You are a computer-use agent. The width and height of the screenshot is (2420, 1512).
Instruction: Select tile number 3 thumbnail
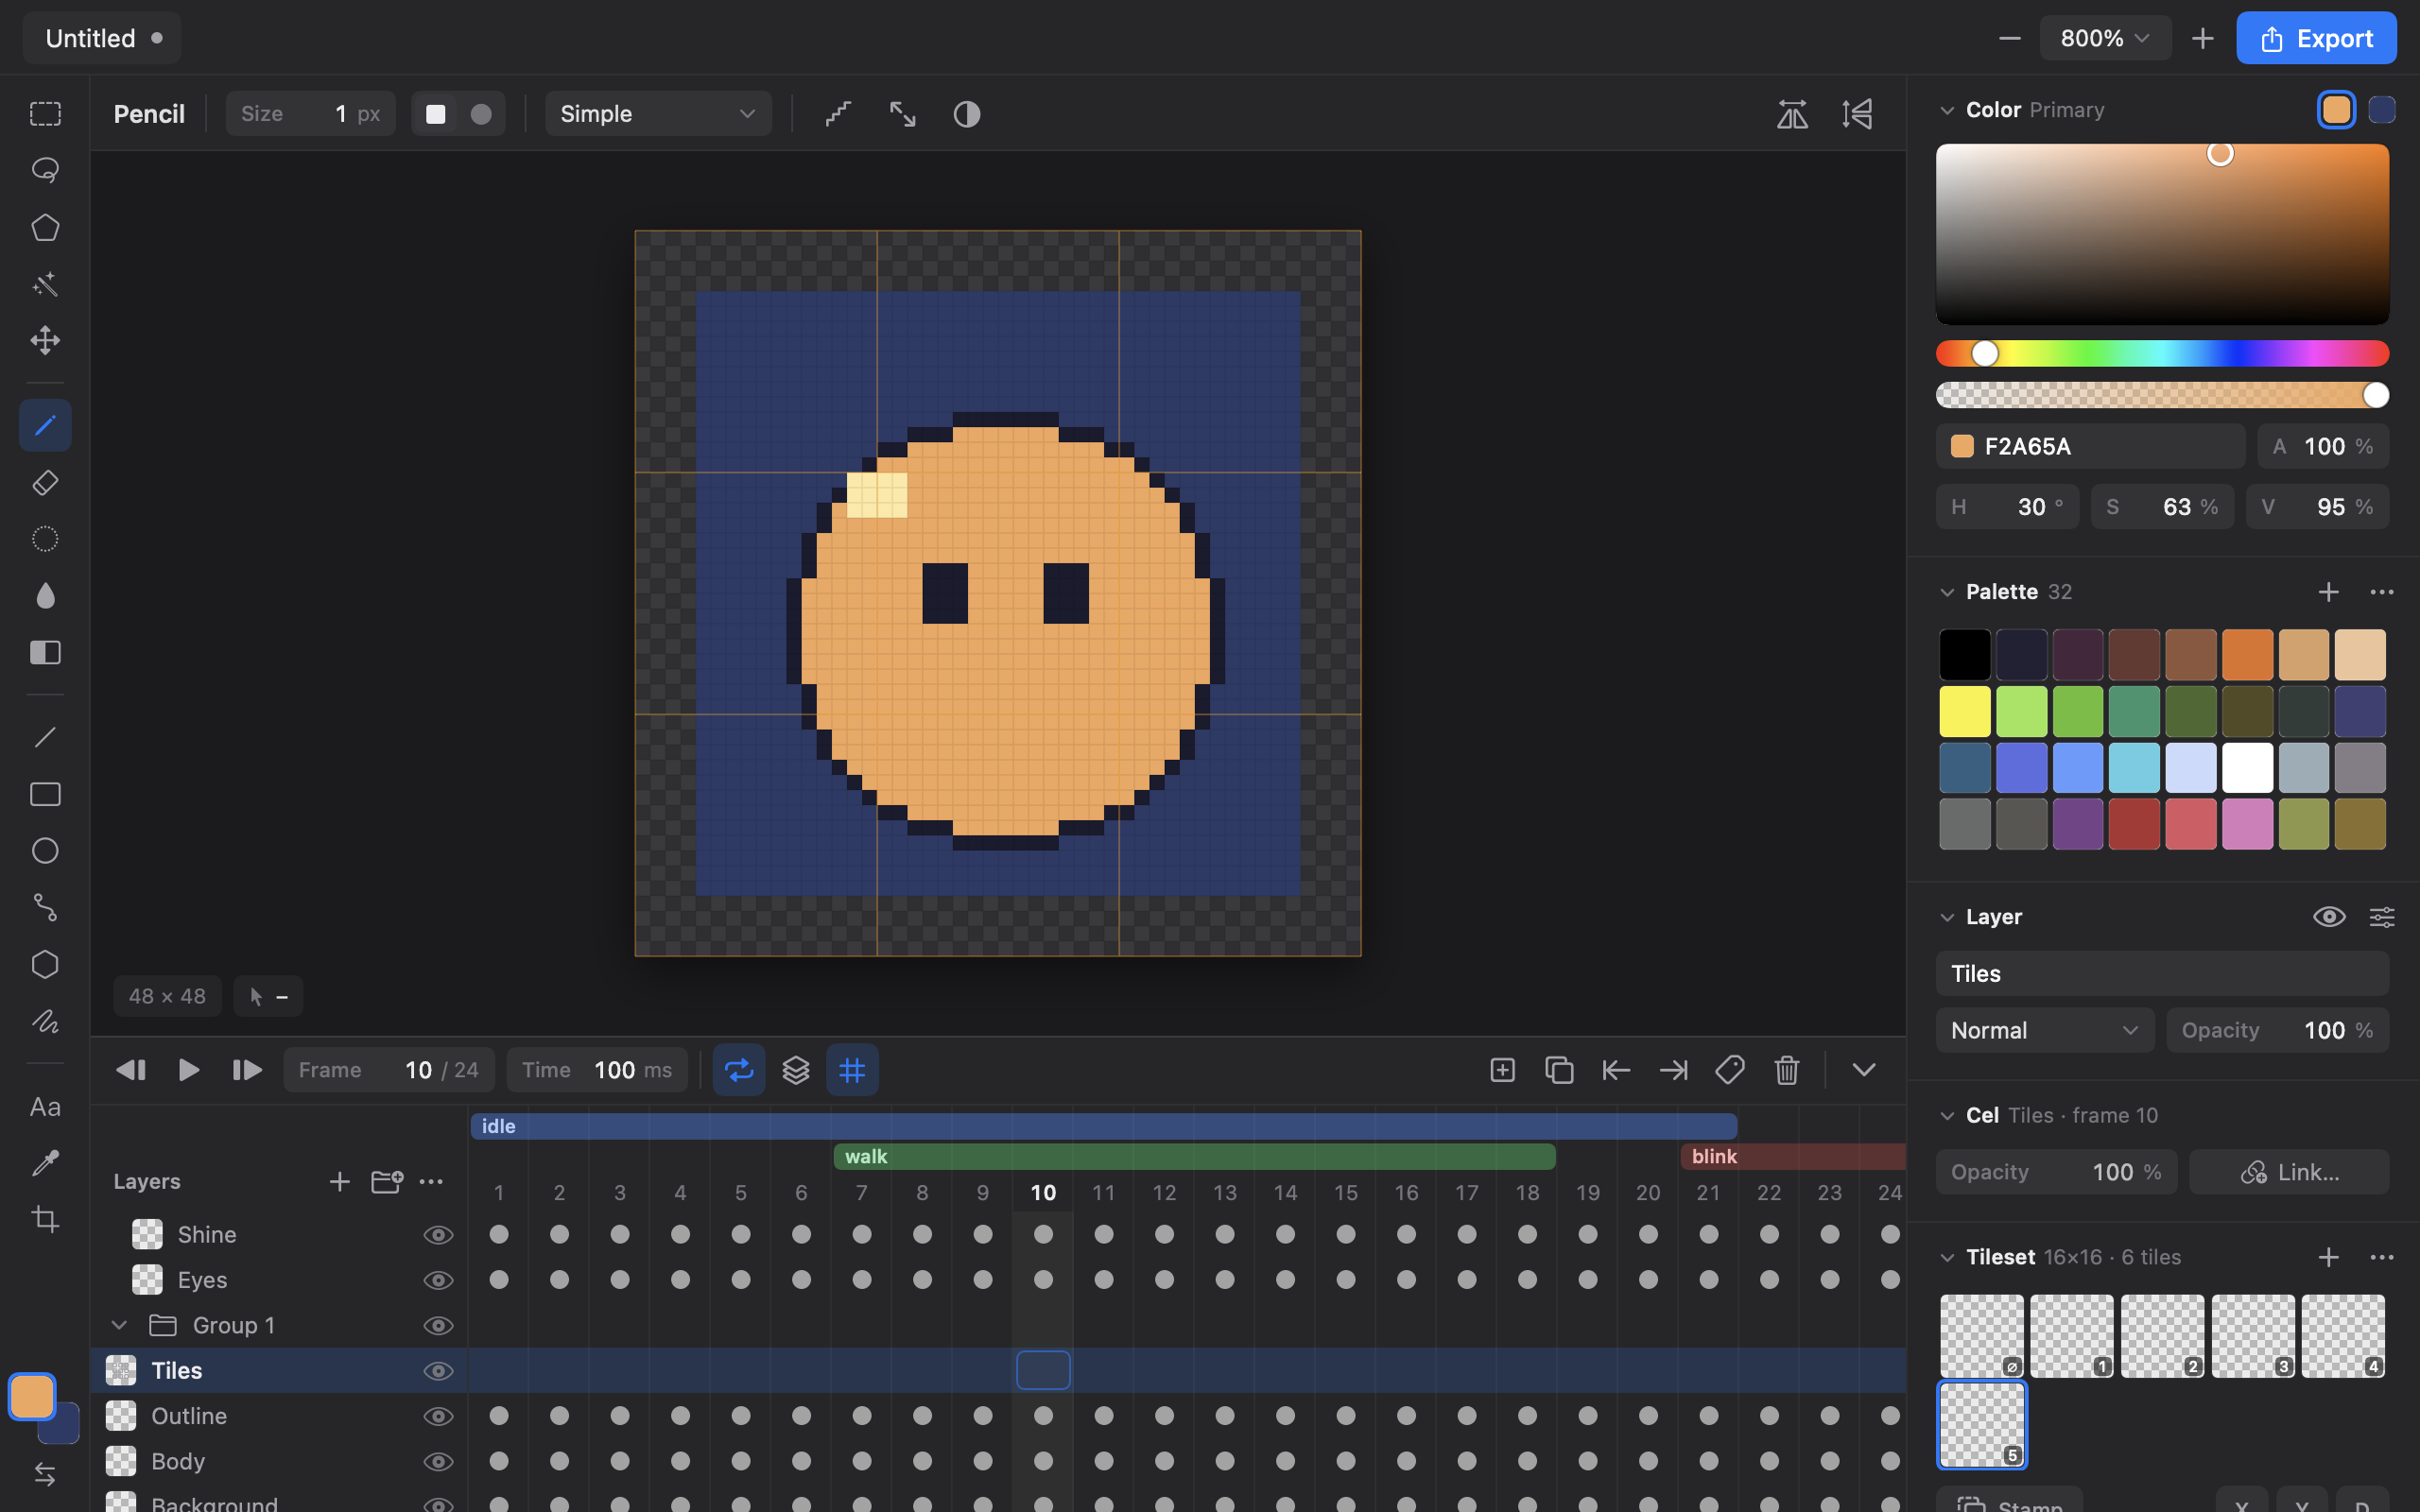tap(2253, 1336)
